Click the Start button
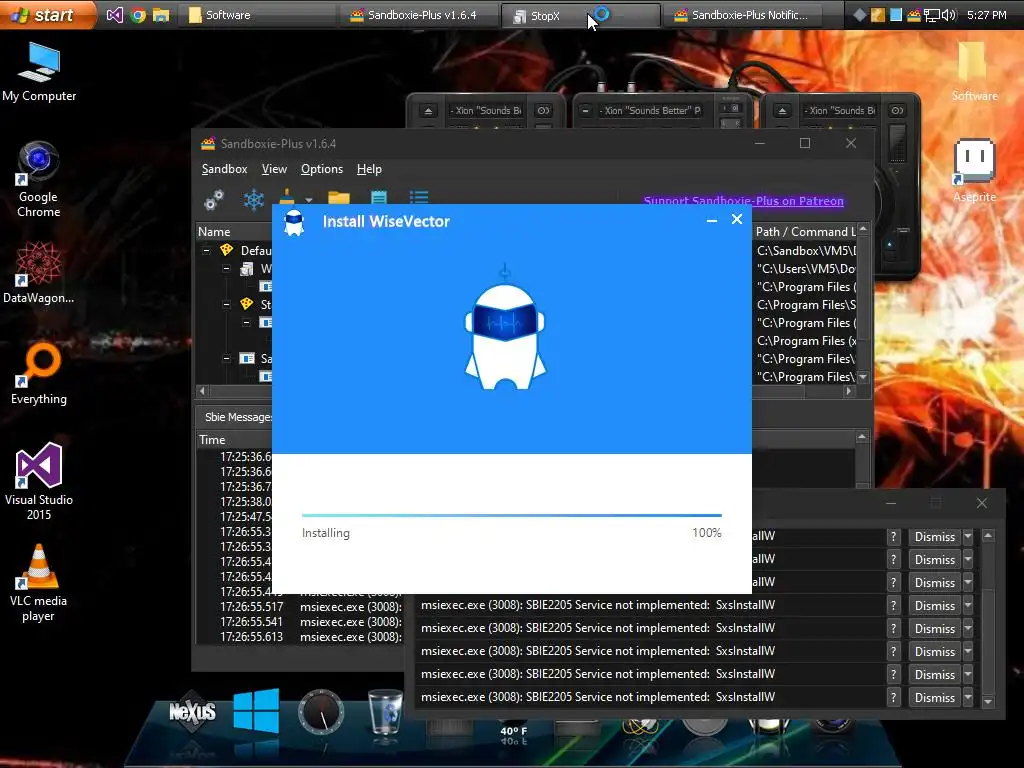Screen dimensions: 1024x768 tap(47, 14)
